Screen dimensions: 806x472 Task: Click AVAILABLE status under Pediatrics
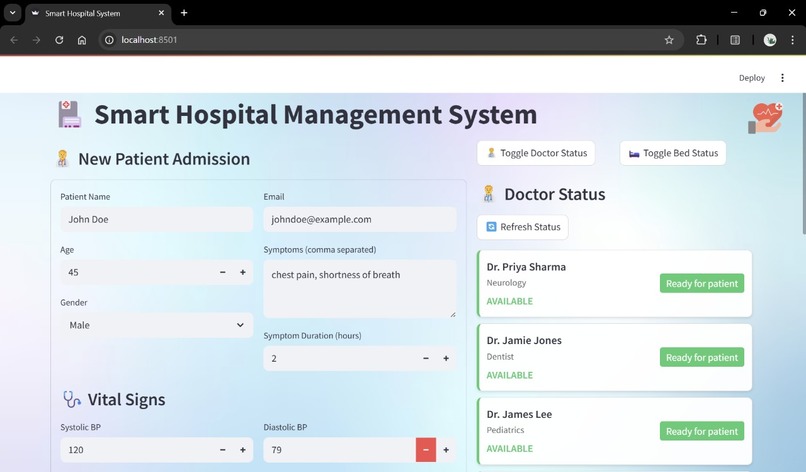click(x=509, y=449)
